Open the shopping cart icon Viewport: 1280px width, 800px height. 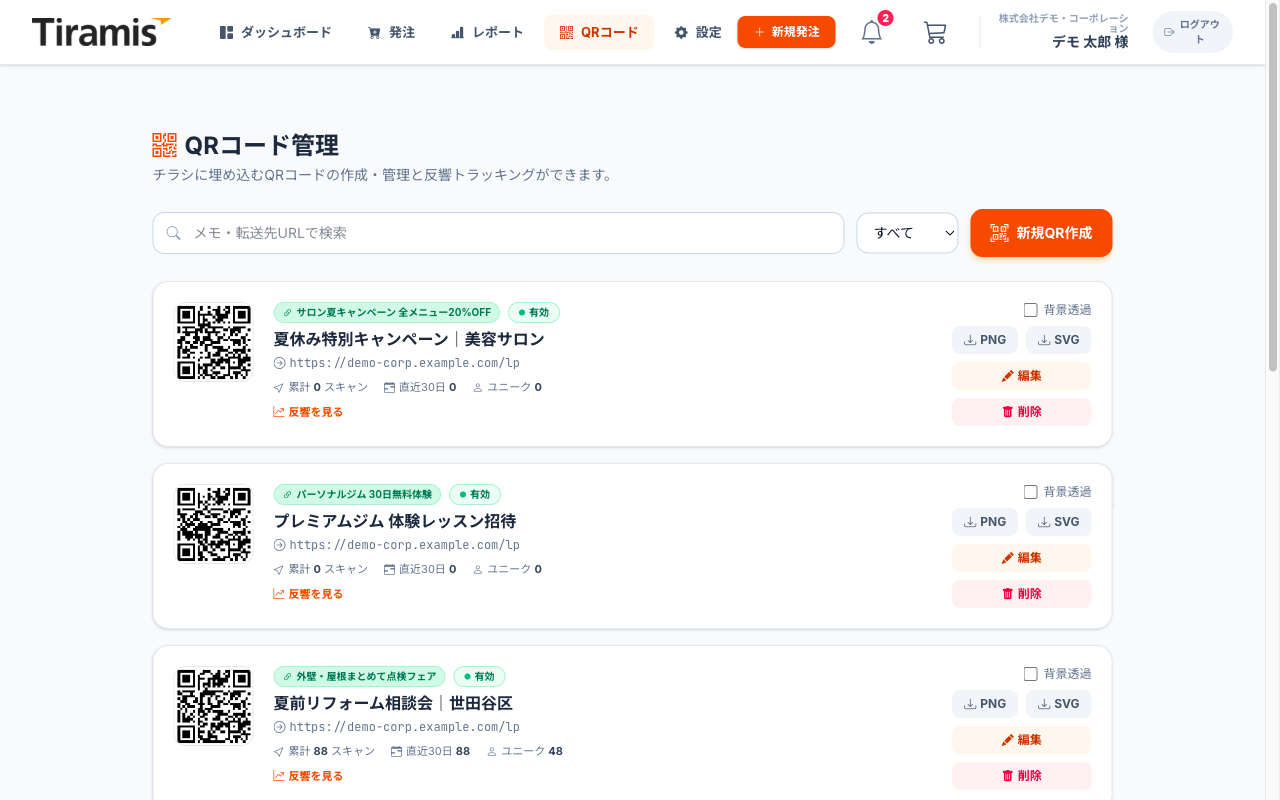click(x=935, y=32)
